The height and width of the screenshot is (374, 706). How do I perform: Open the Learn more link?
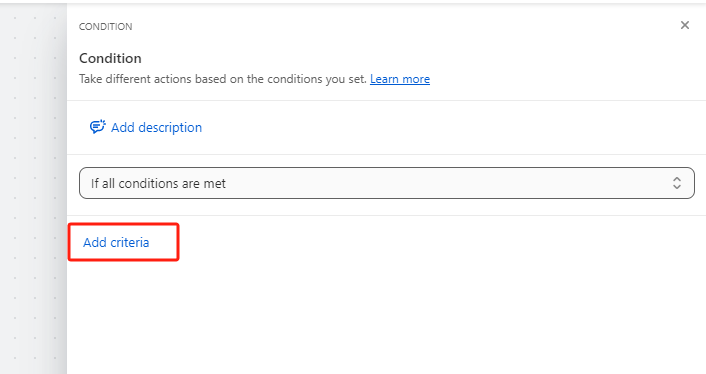400,79
